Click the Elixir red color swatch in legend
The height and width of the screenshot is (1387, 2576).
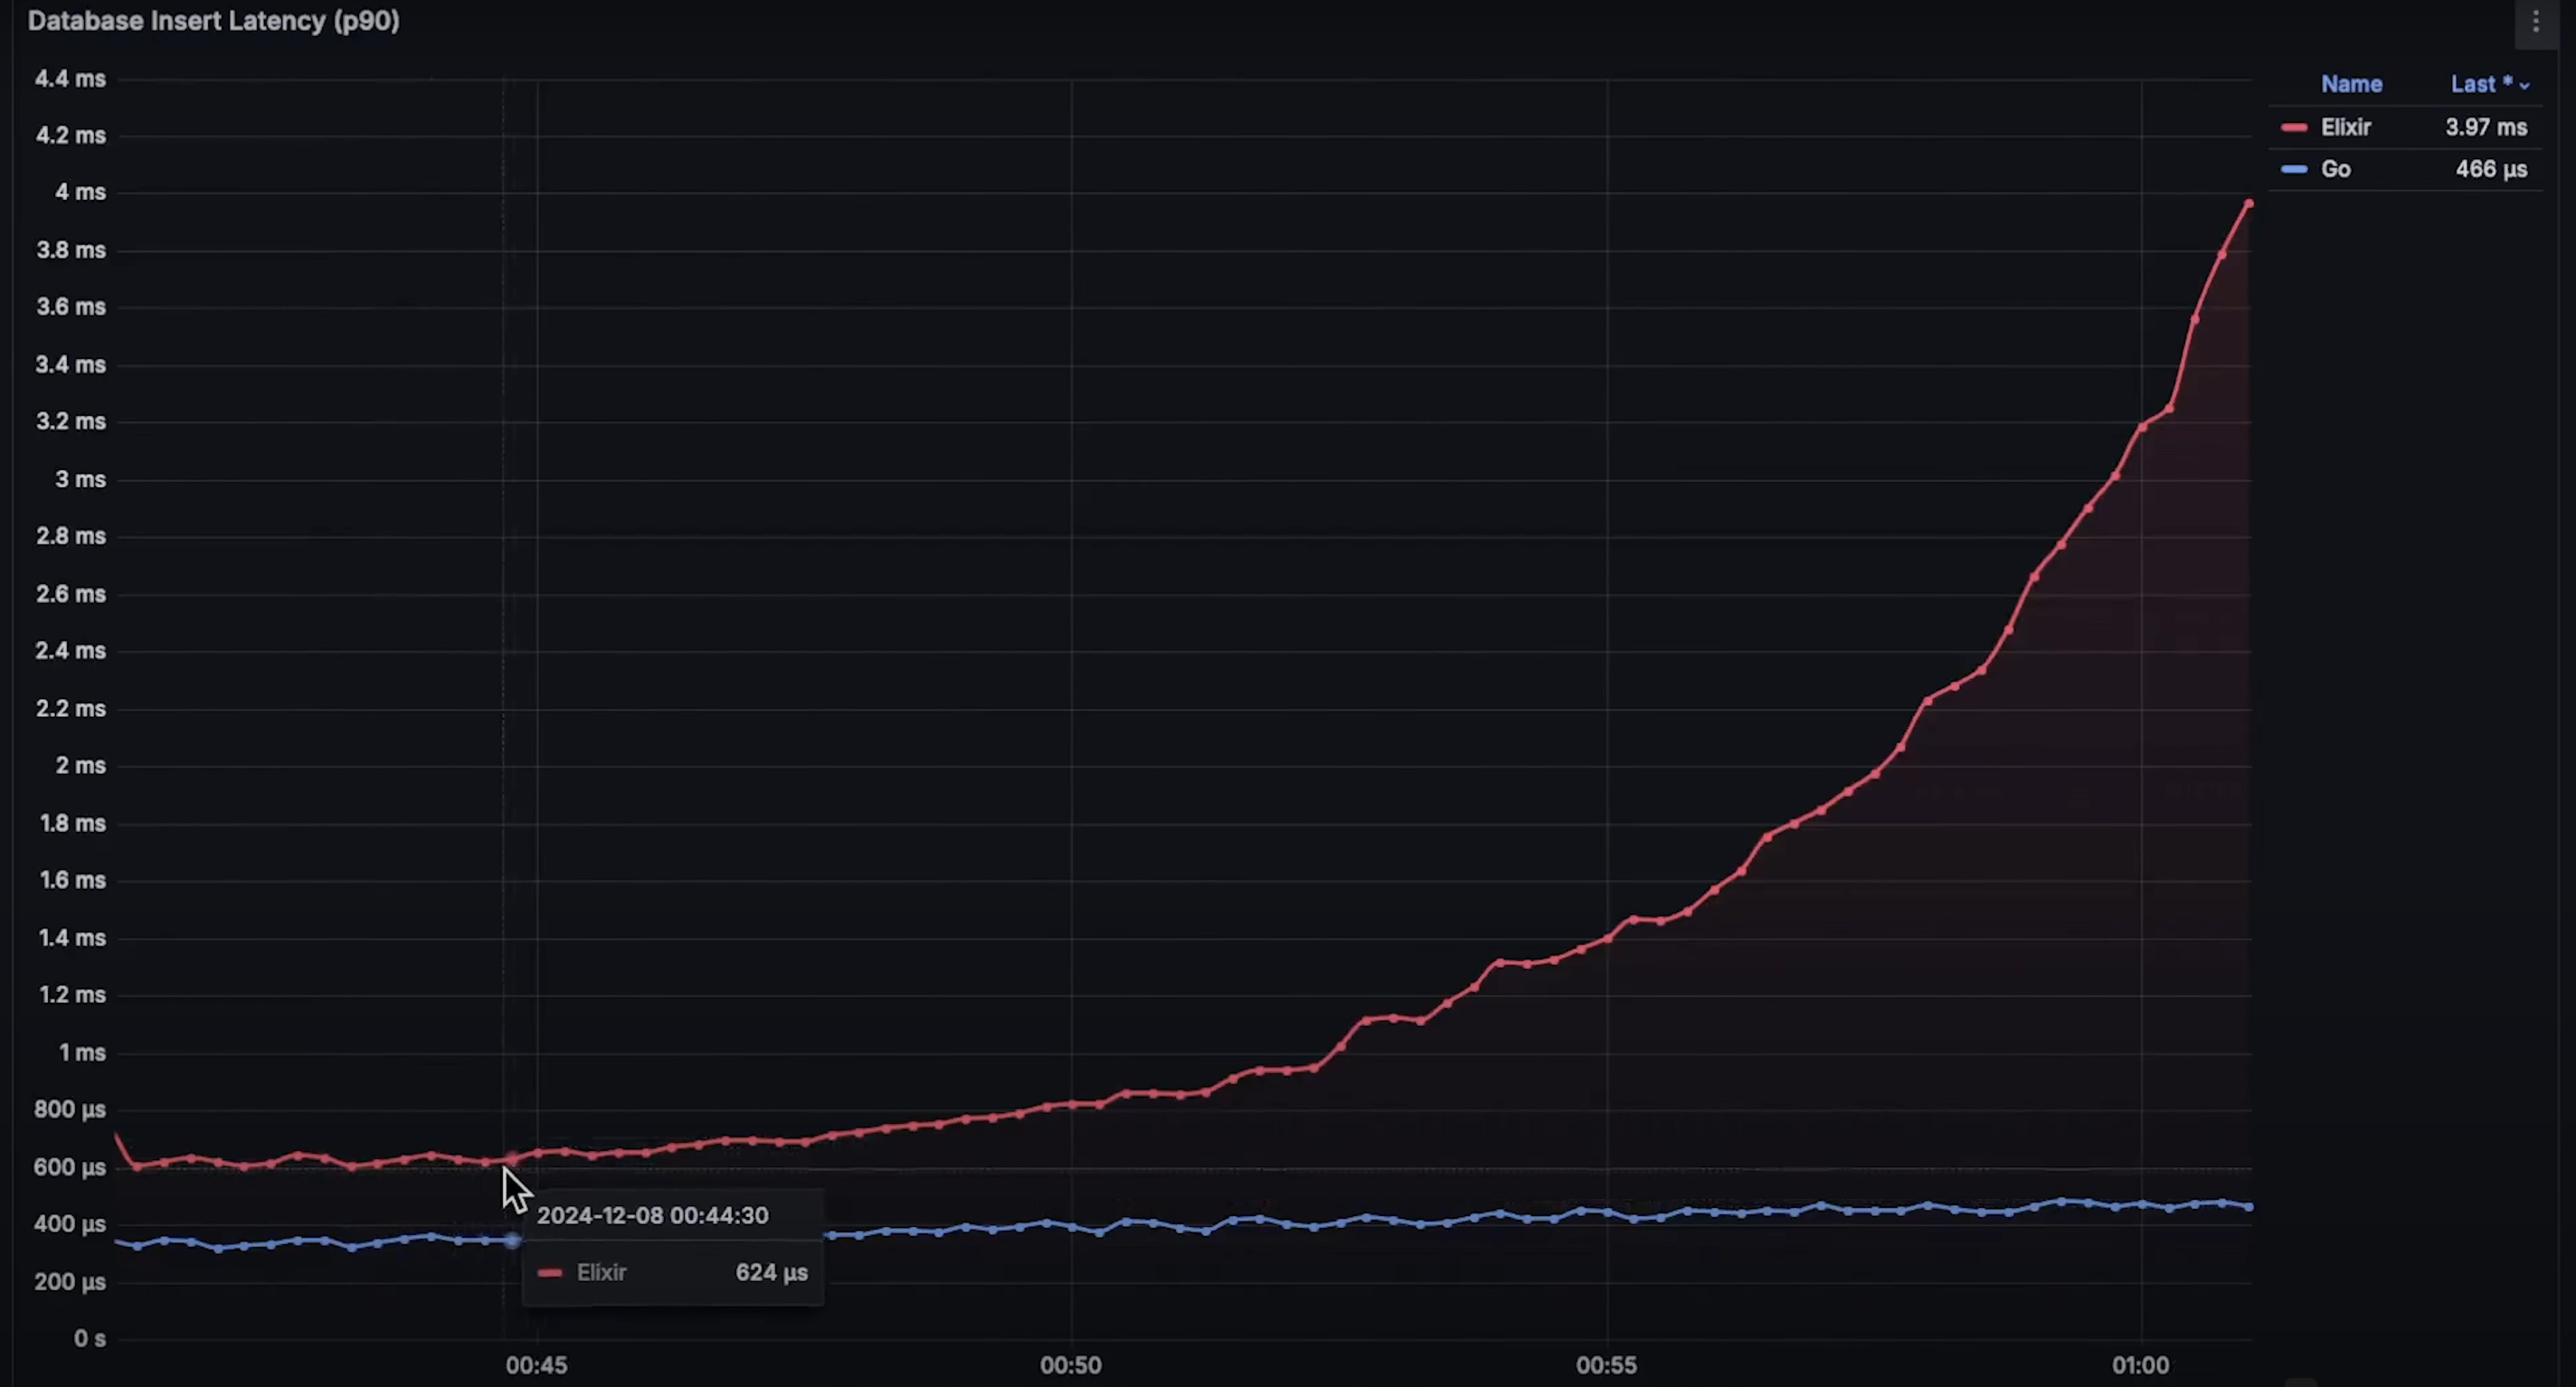(x=2294, y=128)
